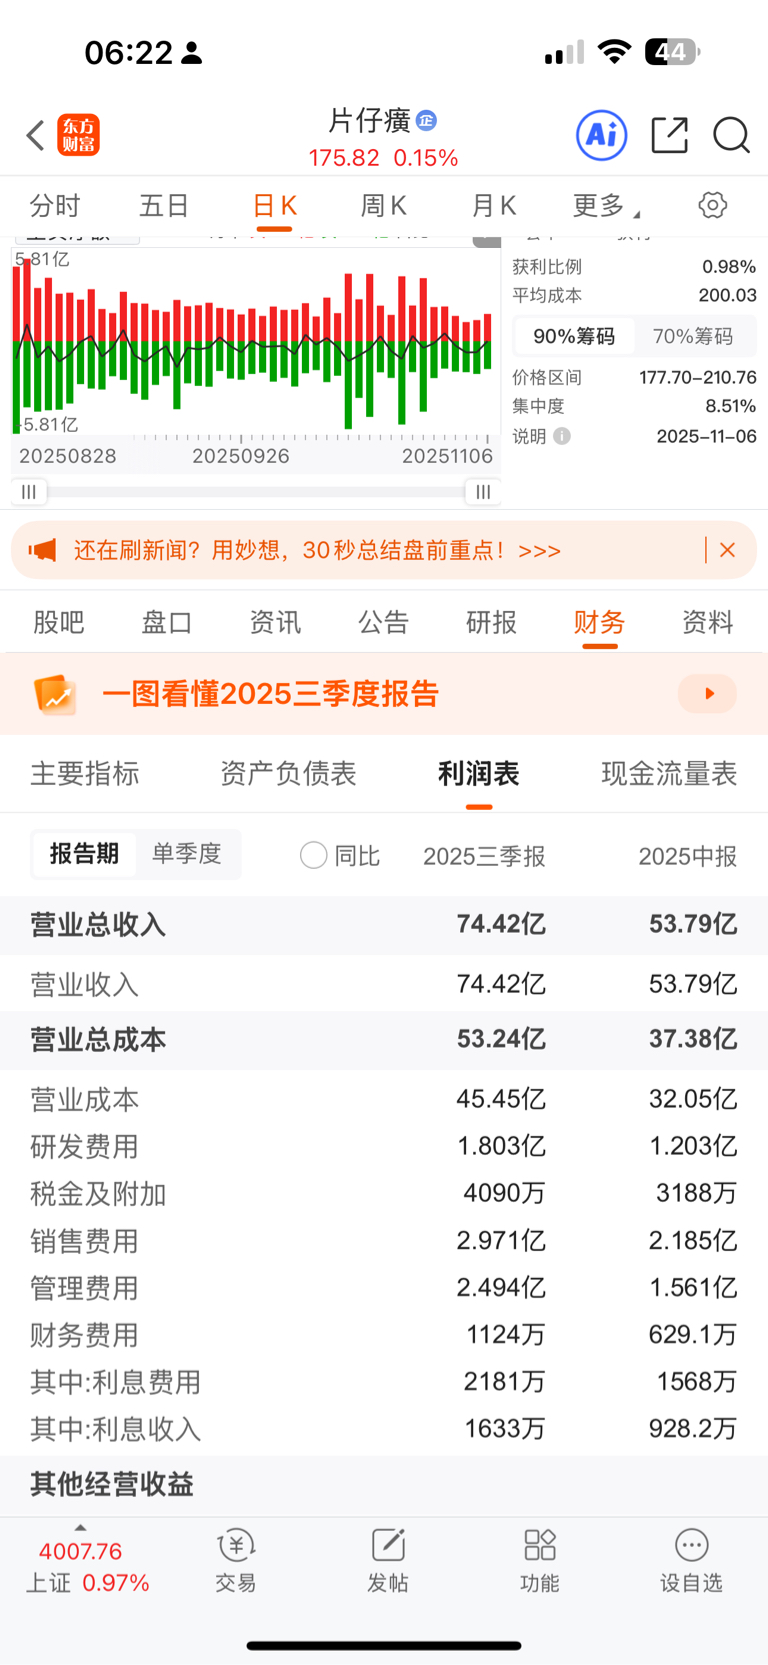
Task: Tap 设自选 in bottom bar
Action: [691, 1560]
